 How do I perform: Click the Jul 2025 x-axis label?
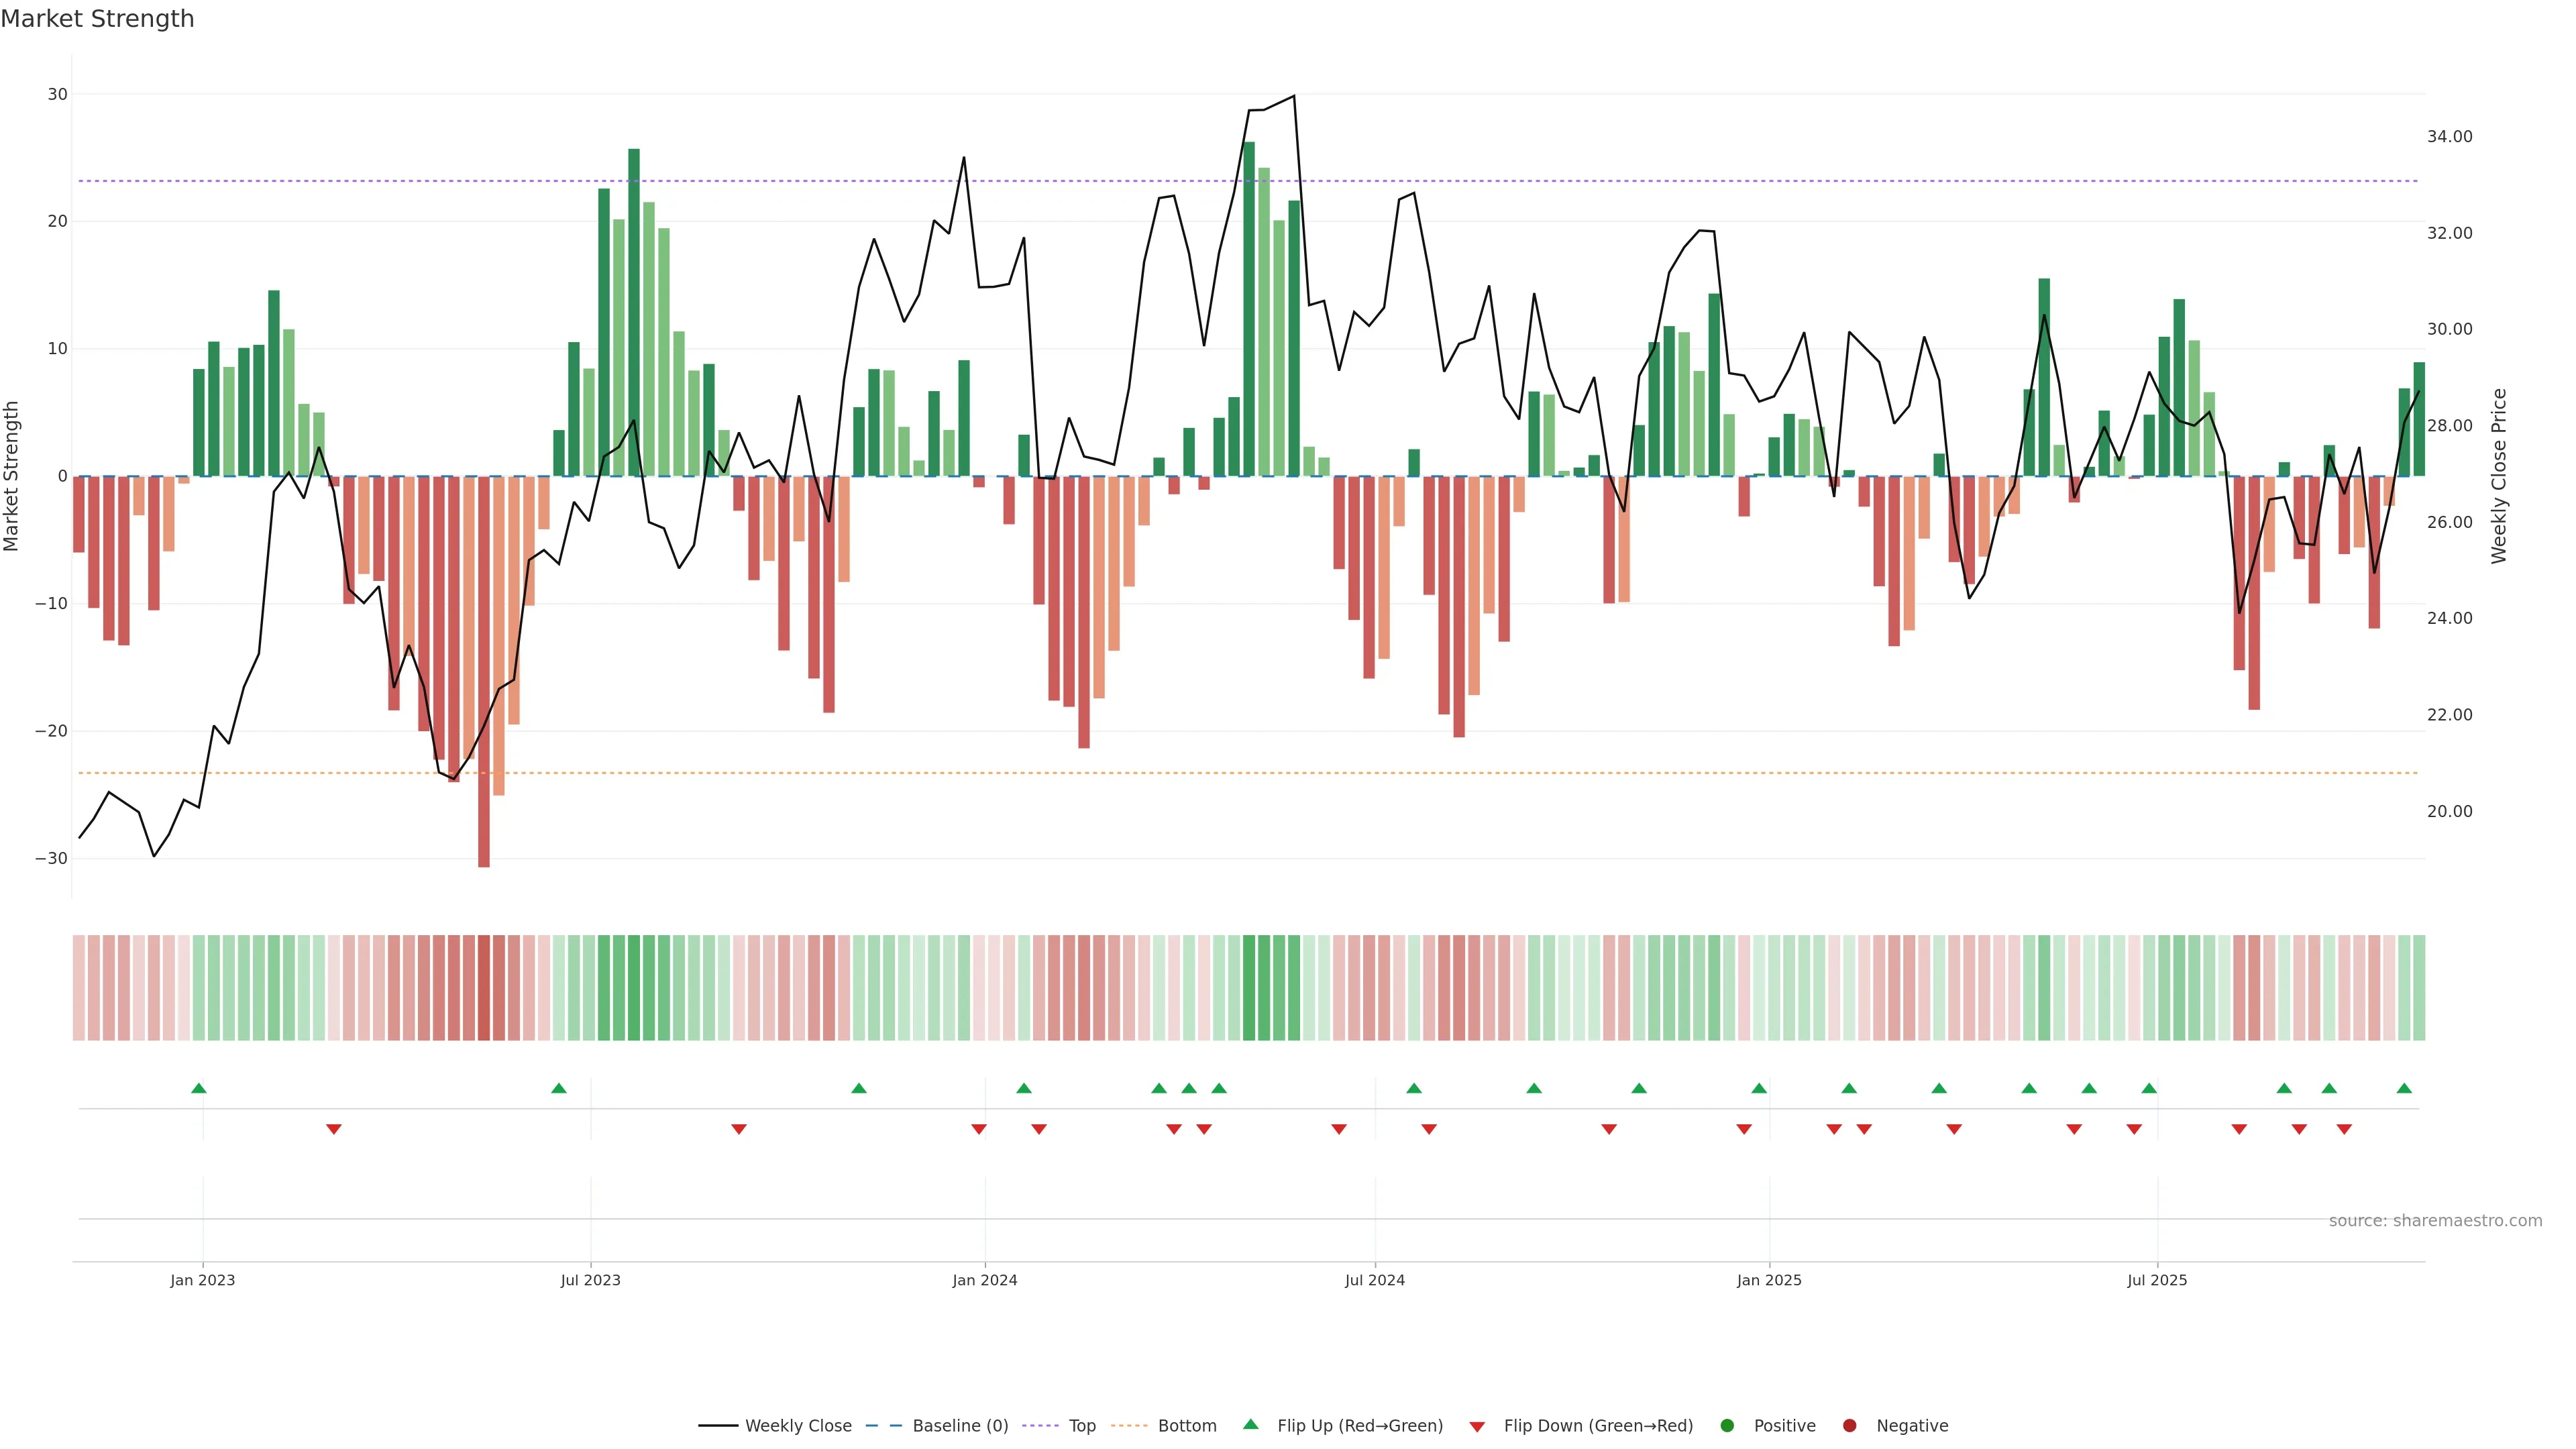tap(2157, 1280)
